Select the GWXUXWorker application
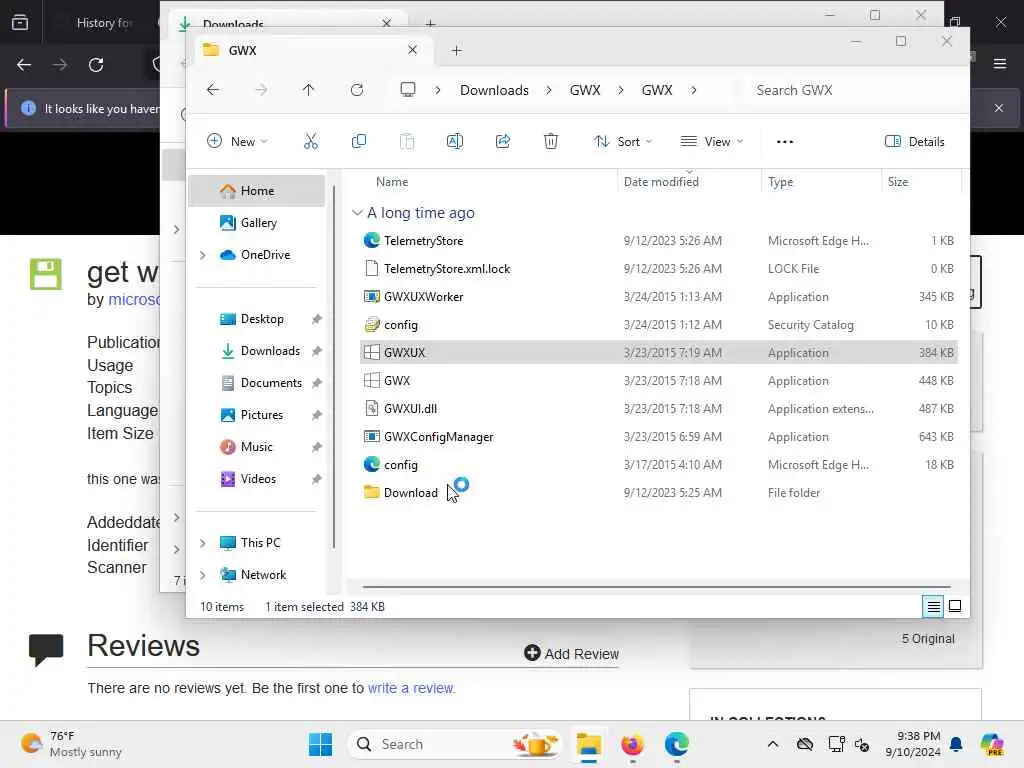 point(658,297)
